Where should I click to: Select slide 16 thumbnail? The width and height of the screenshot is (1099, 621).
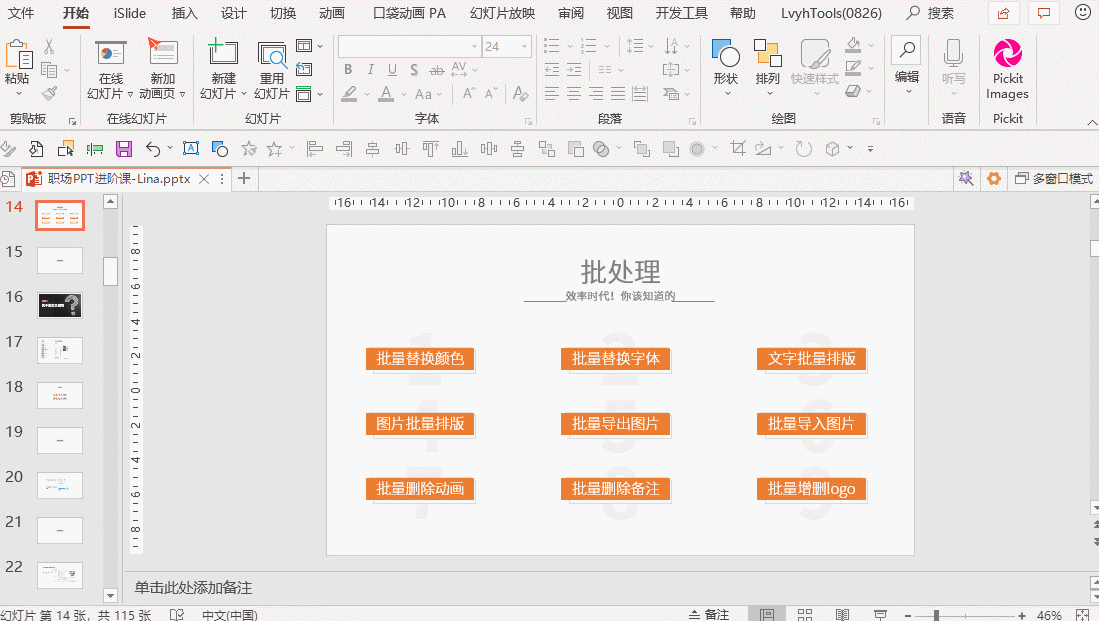click(60, 305)
